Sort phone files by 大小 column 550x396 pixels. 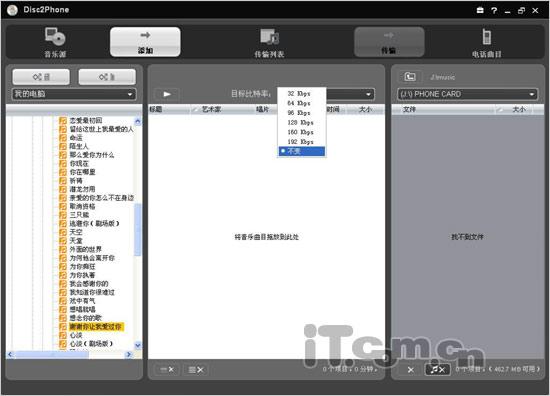519,109
